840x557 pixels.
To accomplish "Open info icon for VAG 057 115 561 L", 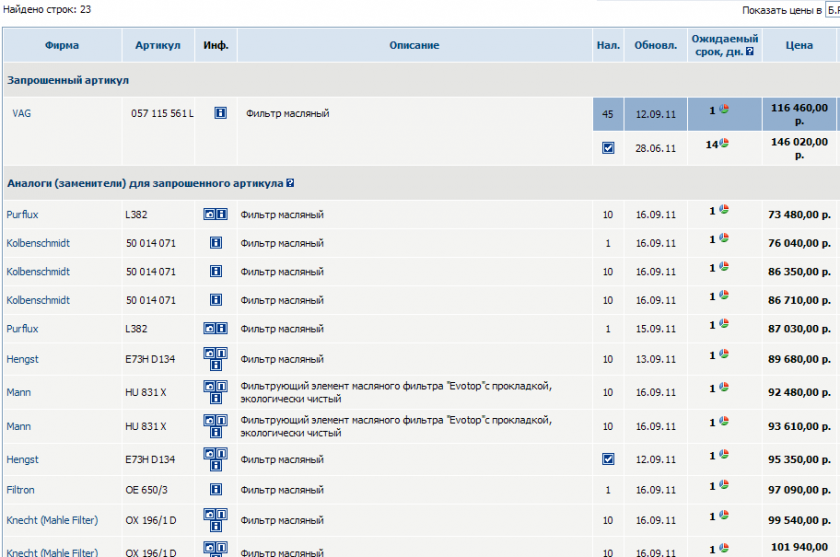I will tap(220, 113).
